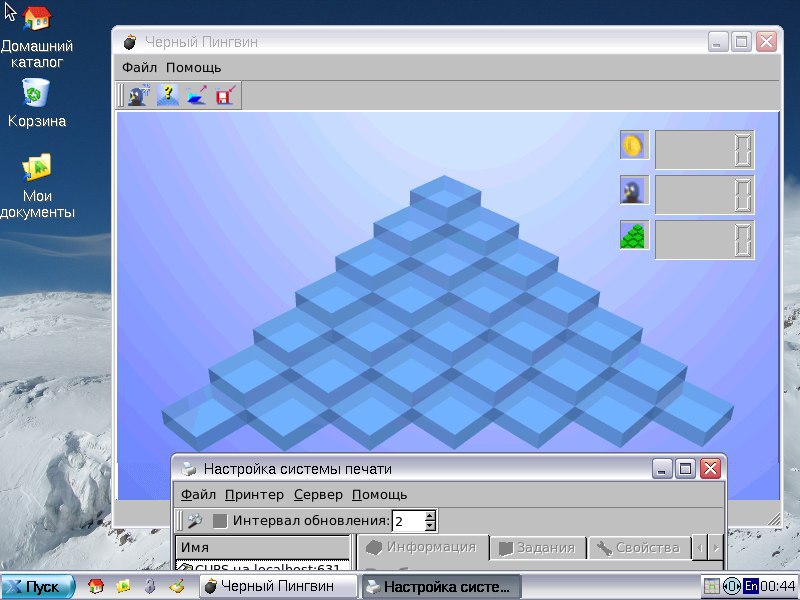Click the Имя column header
The image size is (800, 600).
coord(262,547)
